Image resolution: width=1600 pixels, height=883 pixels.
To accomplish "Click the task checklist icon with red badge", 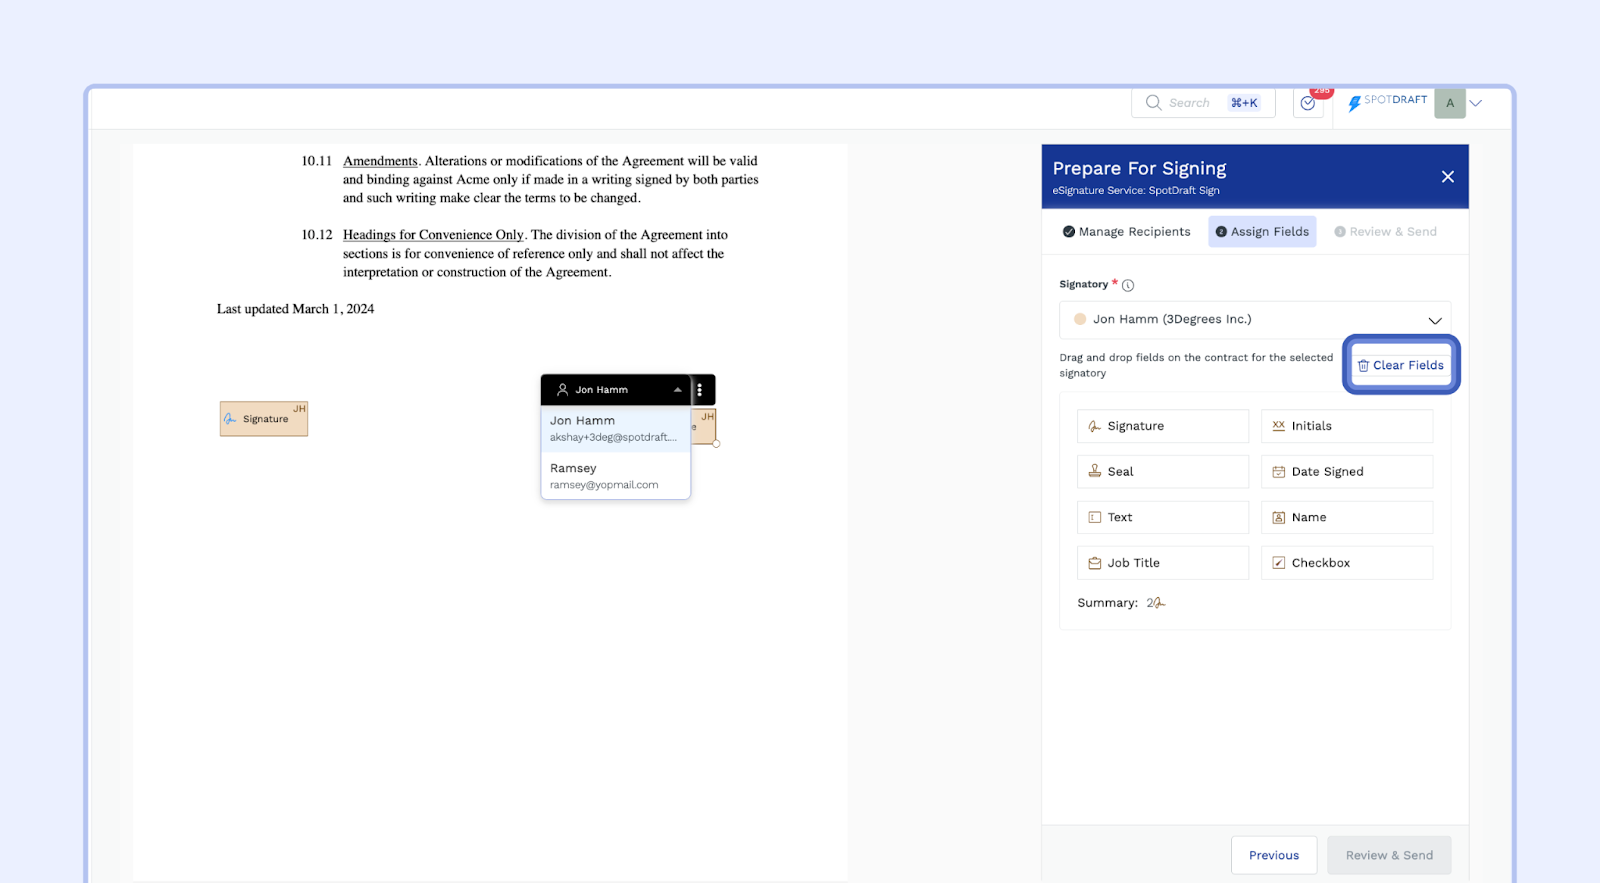I will tap(1308, 103).
